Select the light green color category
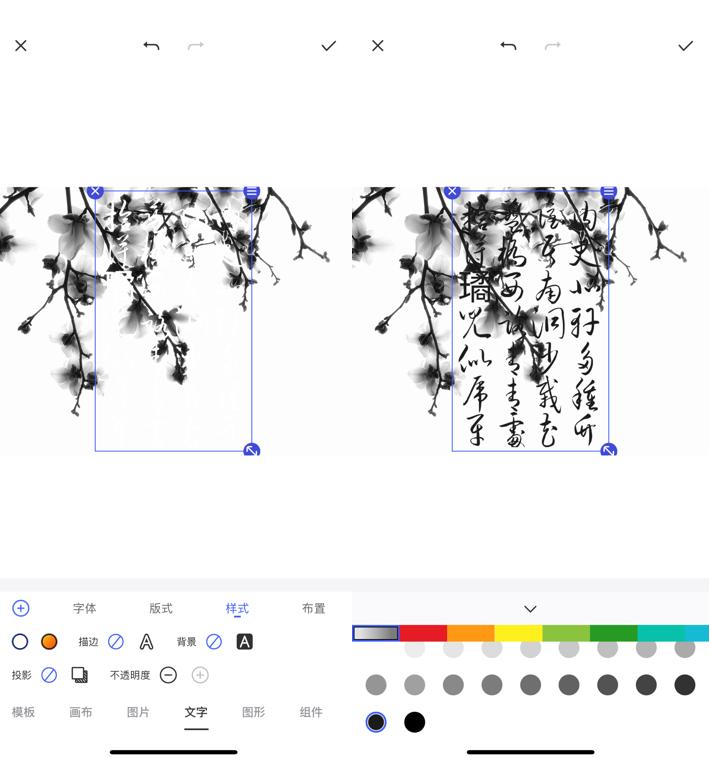 point(566,633)
